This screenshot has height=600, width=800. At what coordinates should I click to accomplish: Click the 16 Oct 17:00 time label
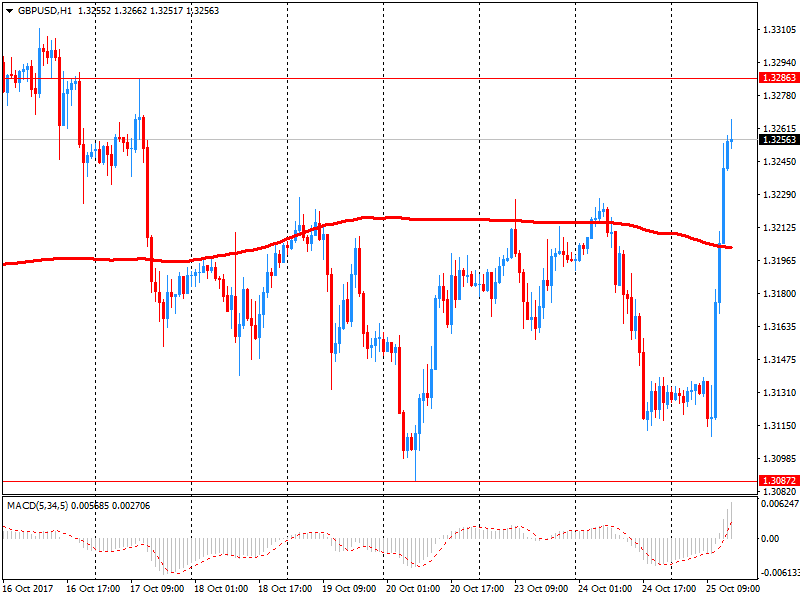[x=93, y=589]
